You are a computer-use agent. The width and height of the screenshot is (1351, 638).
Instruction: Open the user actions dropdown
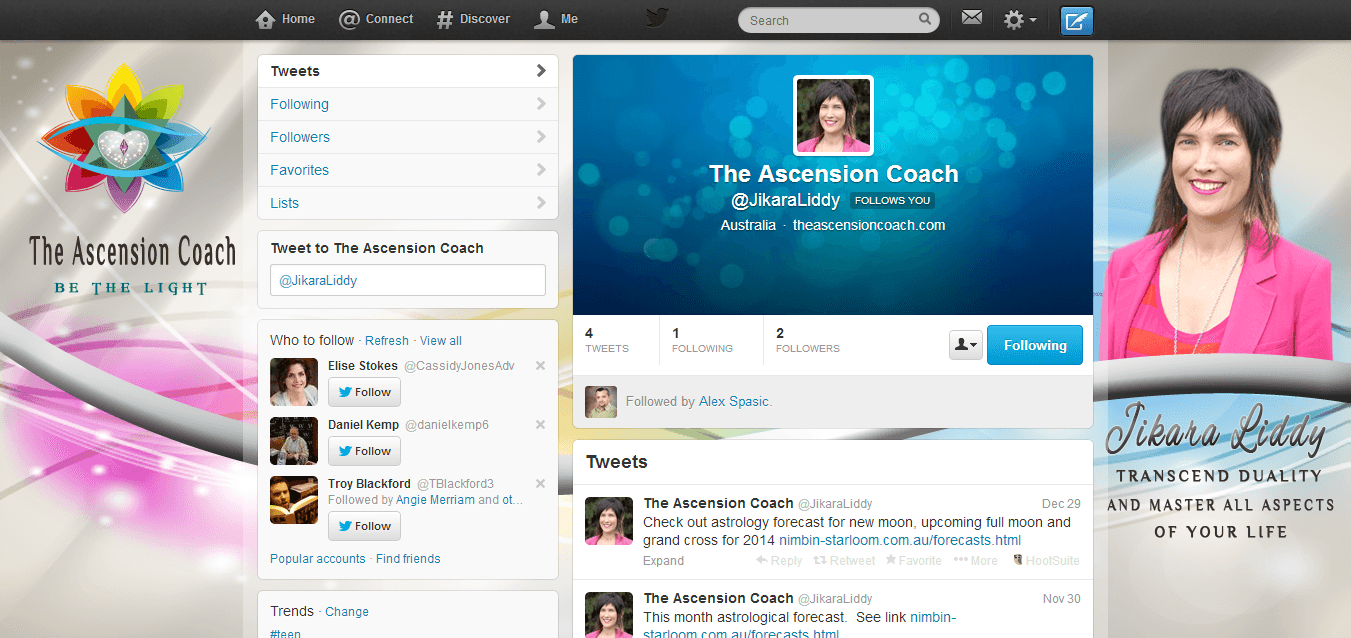[966, 345]
